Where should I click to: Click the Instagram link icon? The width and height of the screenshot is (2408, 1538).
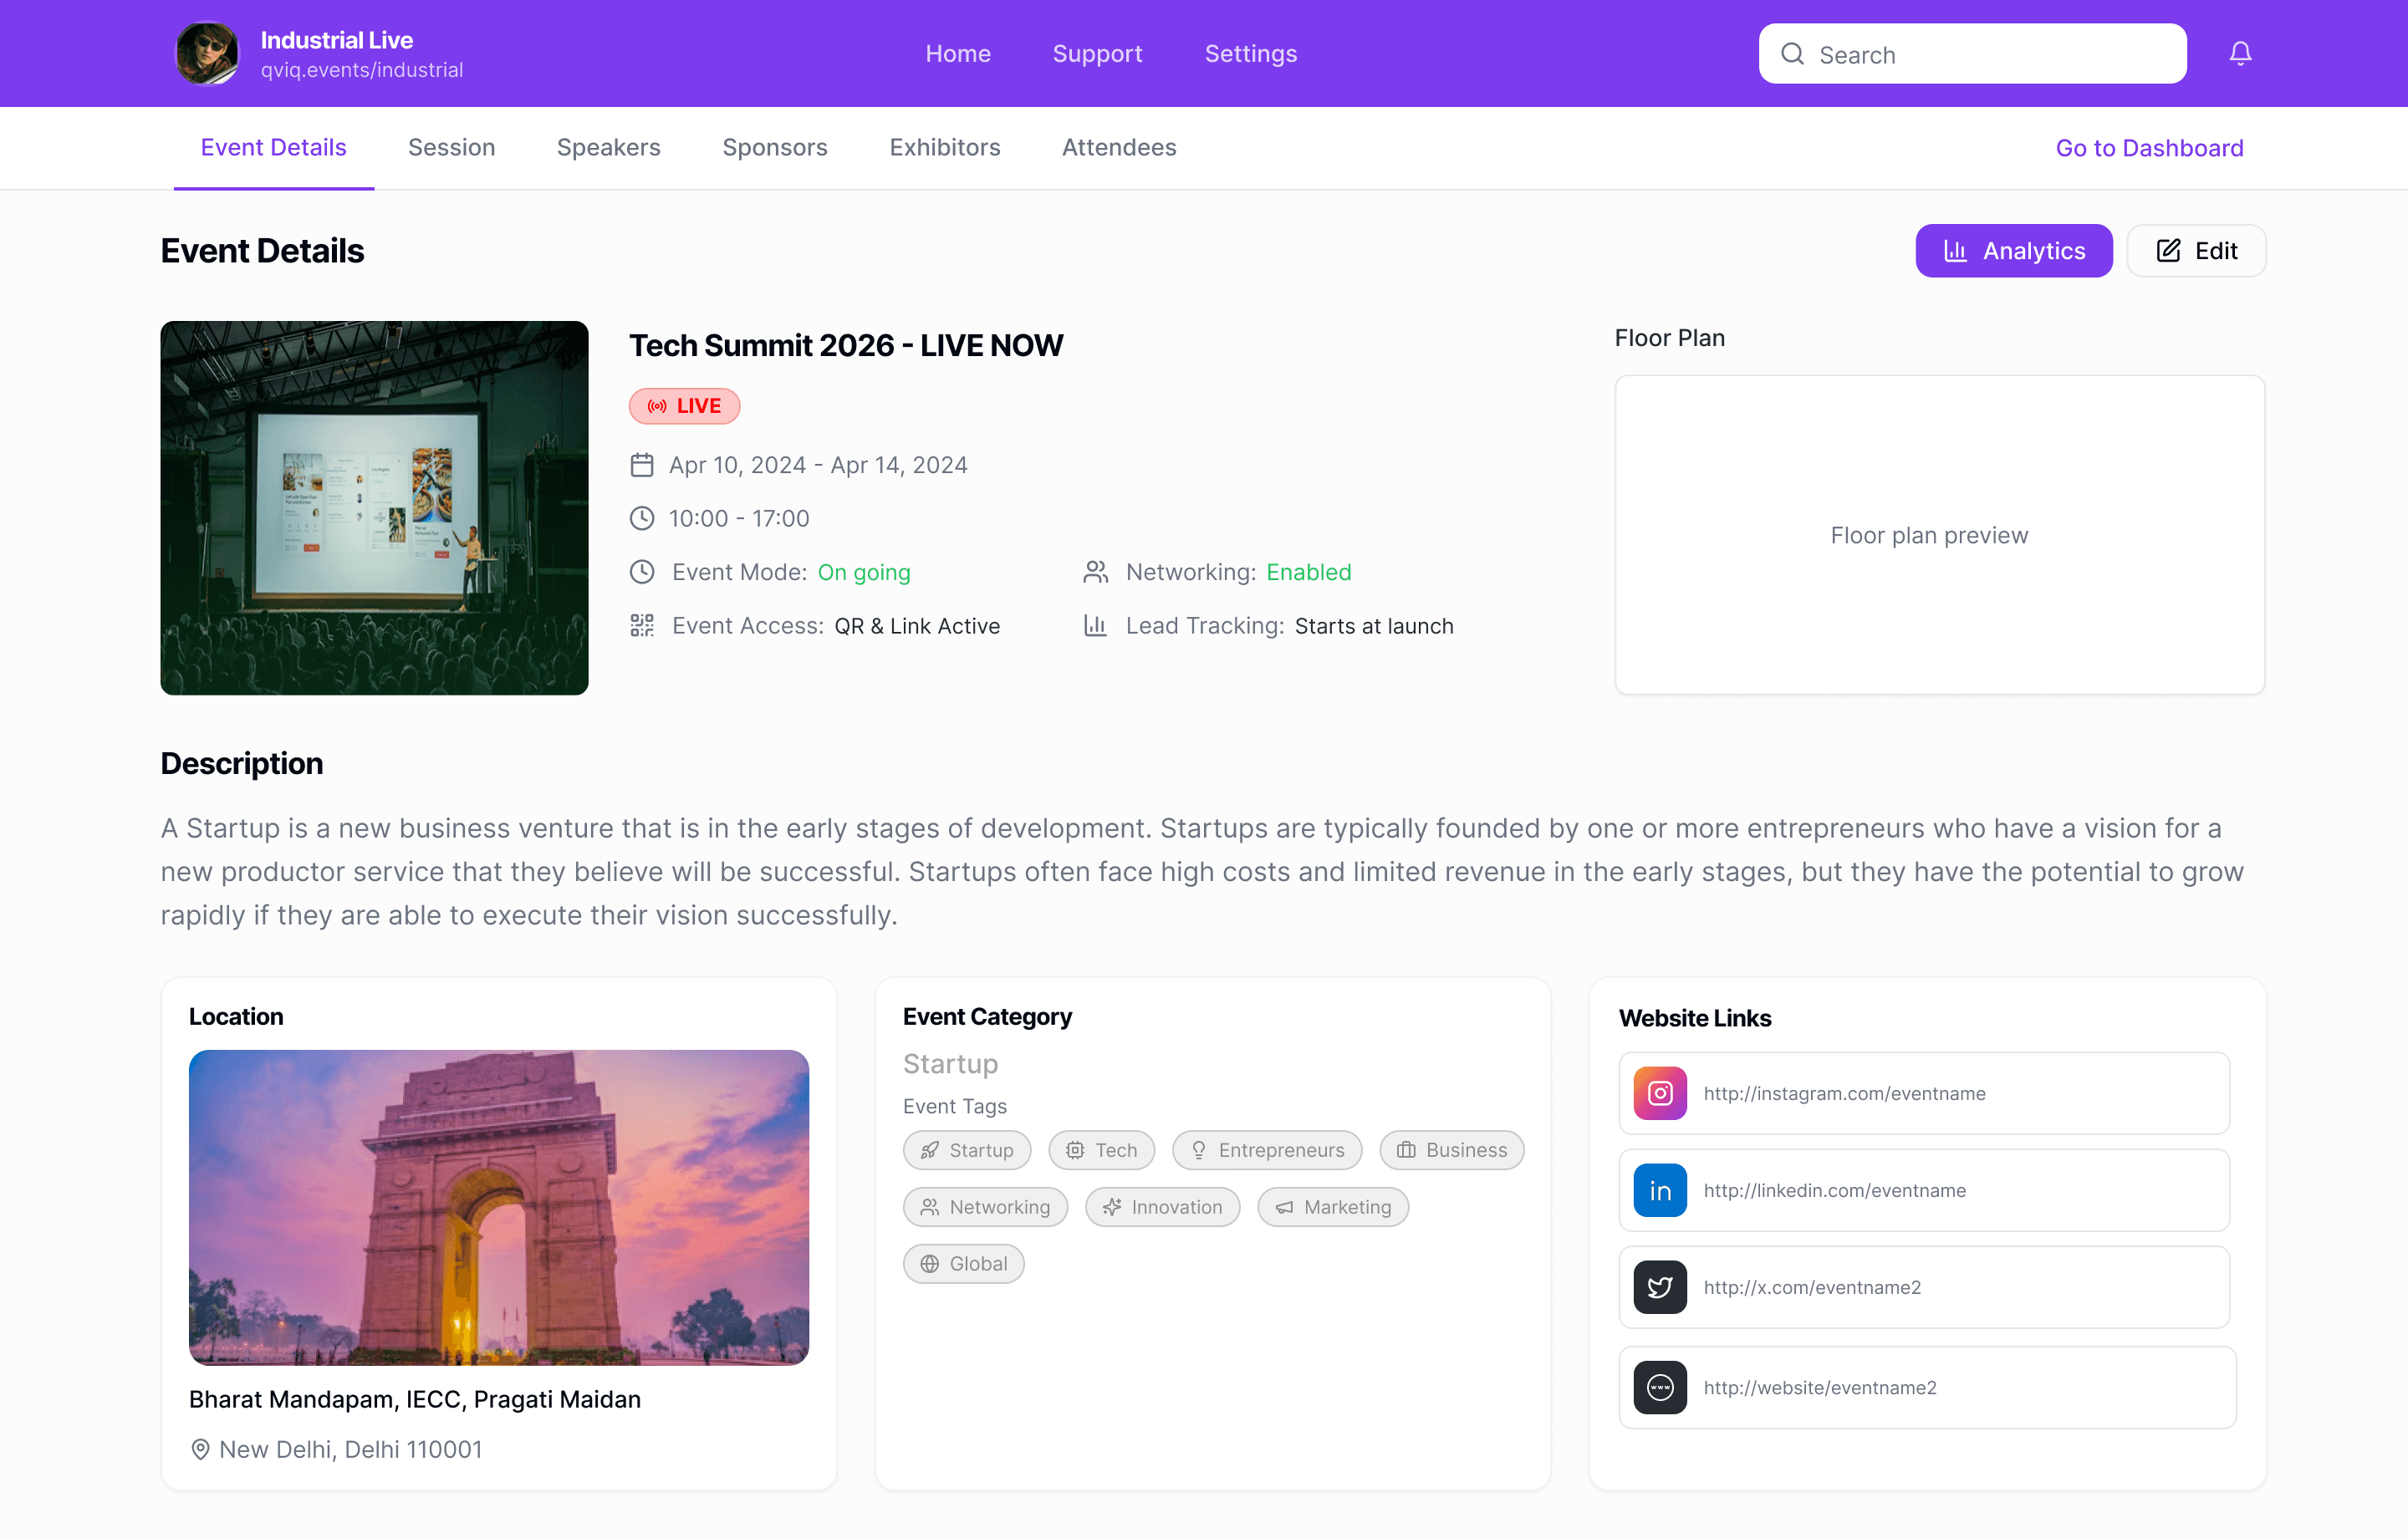(x=1660, y=1093)
